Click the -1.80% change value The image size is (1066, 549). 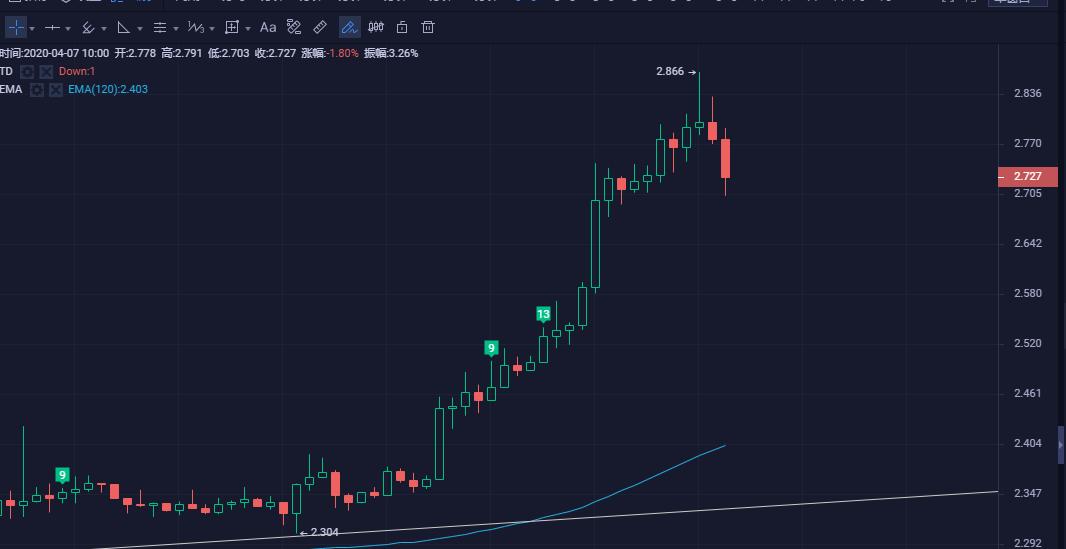pos(343,53)
